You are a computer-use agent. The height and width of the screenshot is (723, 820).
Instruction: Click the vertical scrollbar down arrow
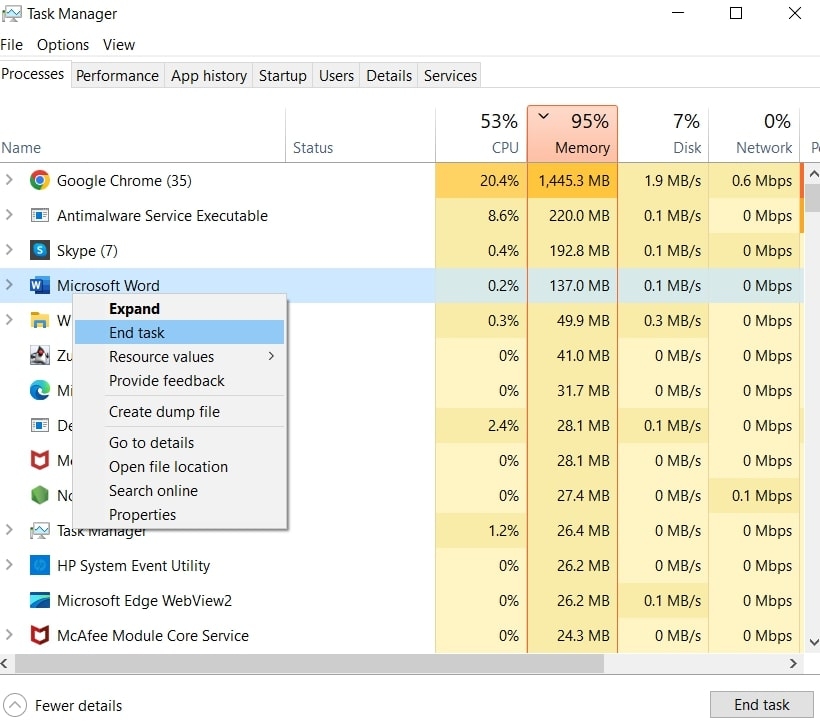813,641
